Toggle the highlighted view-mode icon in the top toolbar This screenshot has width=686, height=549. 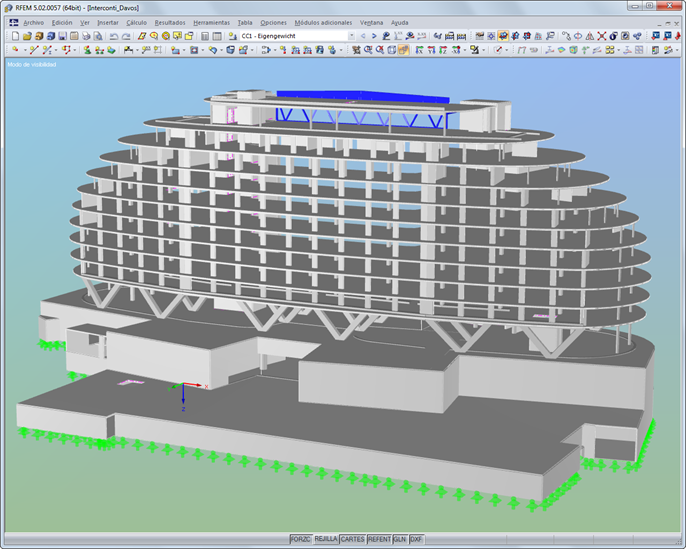(503, 36)
